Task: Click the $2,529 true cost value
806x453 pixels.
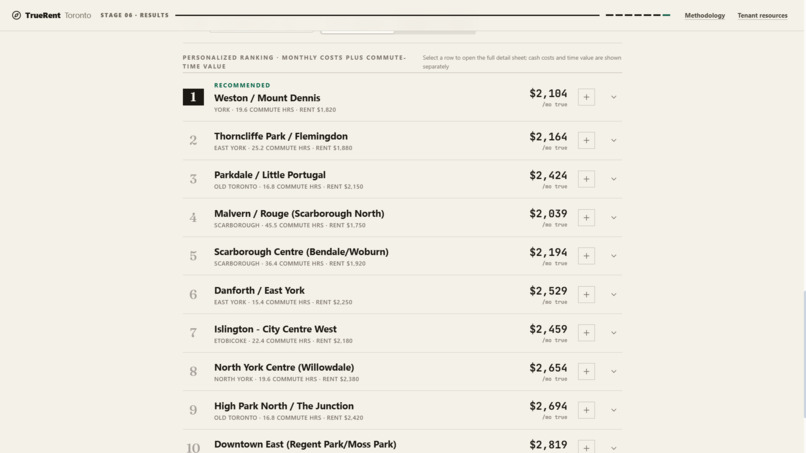Action: [x=548, y=291]
